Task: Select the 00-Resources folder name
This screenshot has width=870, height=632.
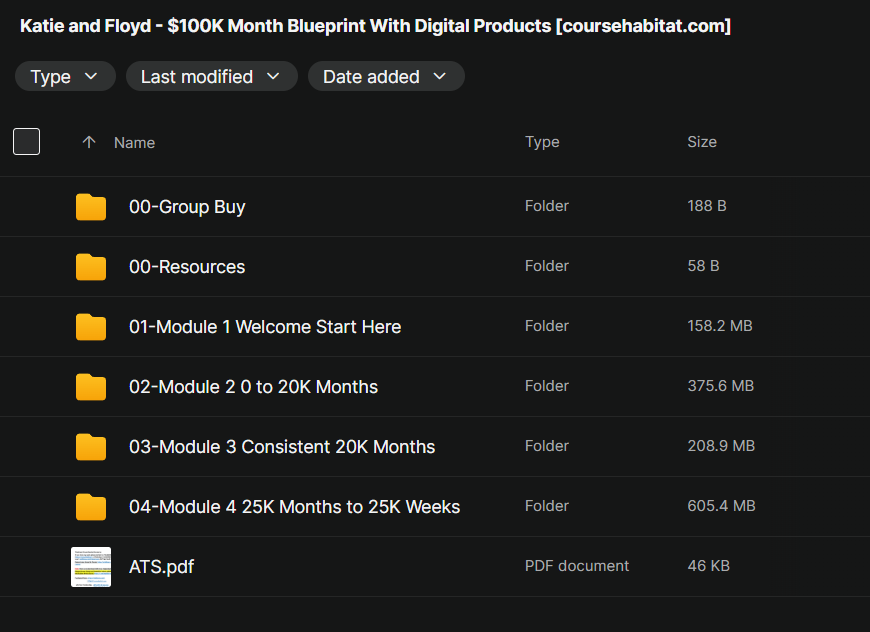Action: pyautogui.click(x=187, y=267)
